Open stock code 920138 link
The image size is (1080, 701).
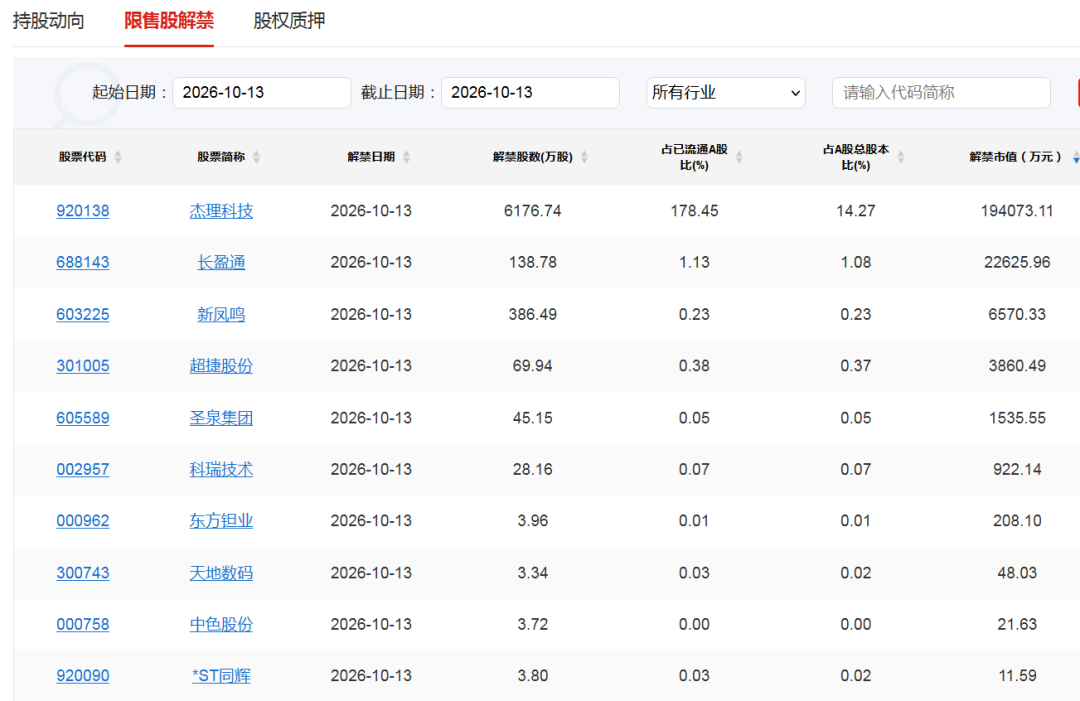click(83, 211)
